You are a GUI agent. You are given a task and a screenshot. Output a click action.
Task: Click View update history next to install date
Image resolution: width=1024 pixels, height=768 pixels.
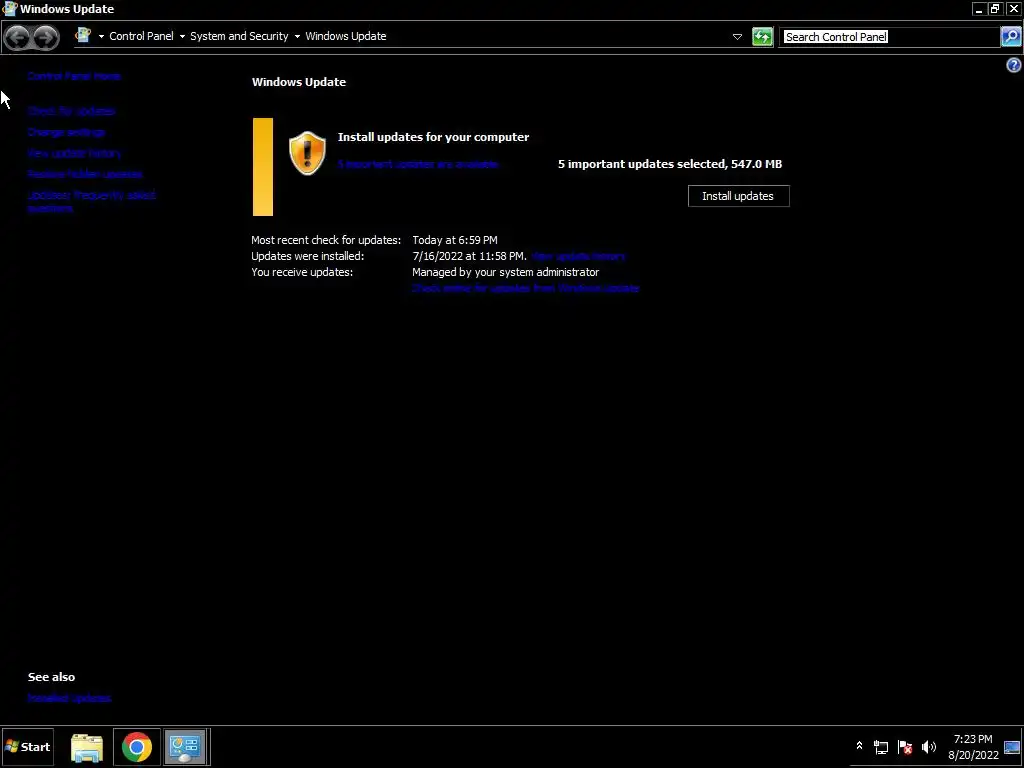point(578,256)
